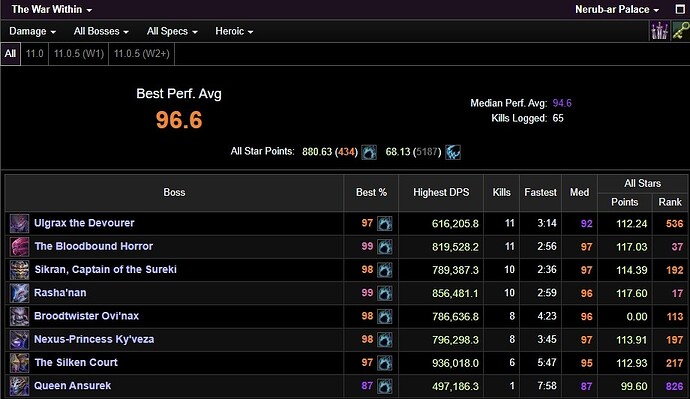The width and height of the screenshot is (690, 399).
Task: Sort by All Stars Rank header
Action: pyautogui.click(x=670, y=202)
